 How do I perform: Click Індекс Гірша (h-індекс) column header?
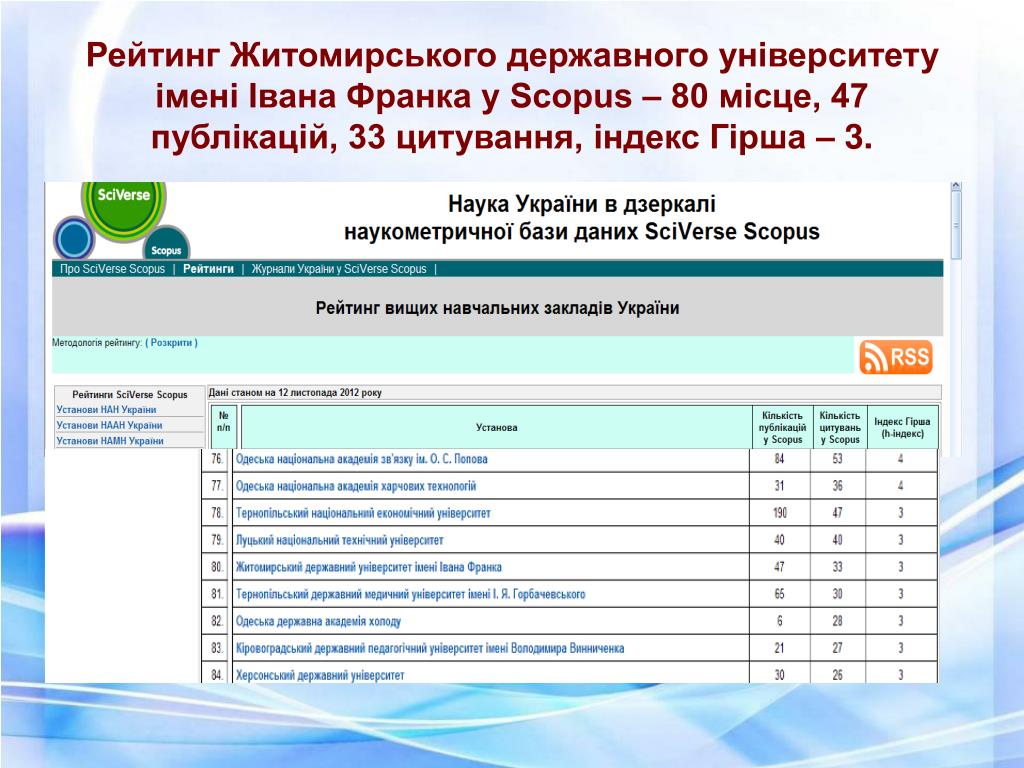coord(903,428)
